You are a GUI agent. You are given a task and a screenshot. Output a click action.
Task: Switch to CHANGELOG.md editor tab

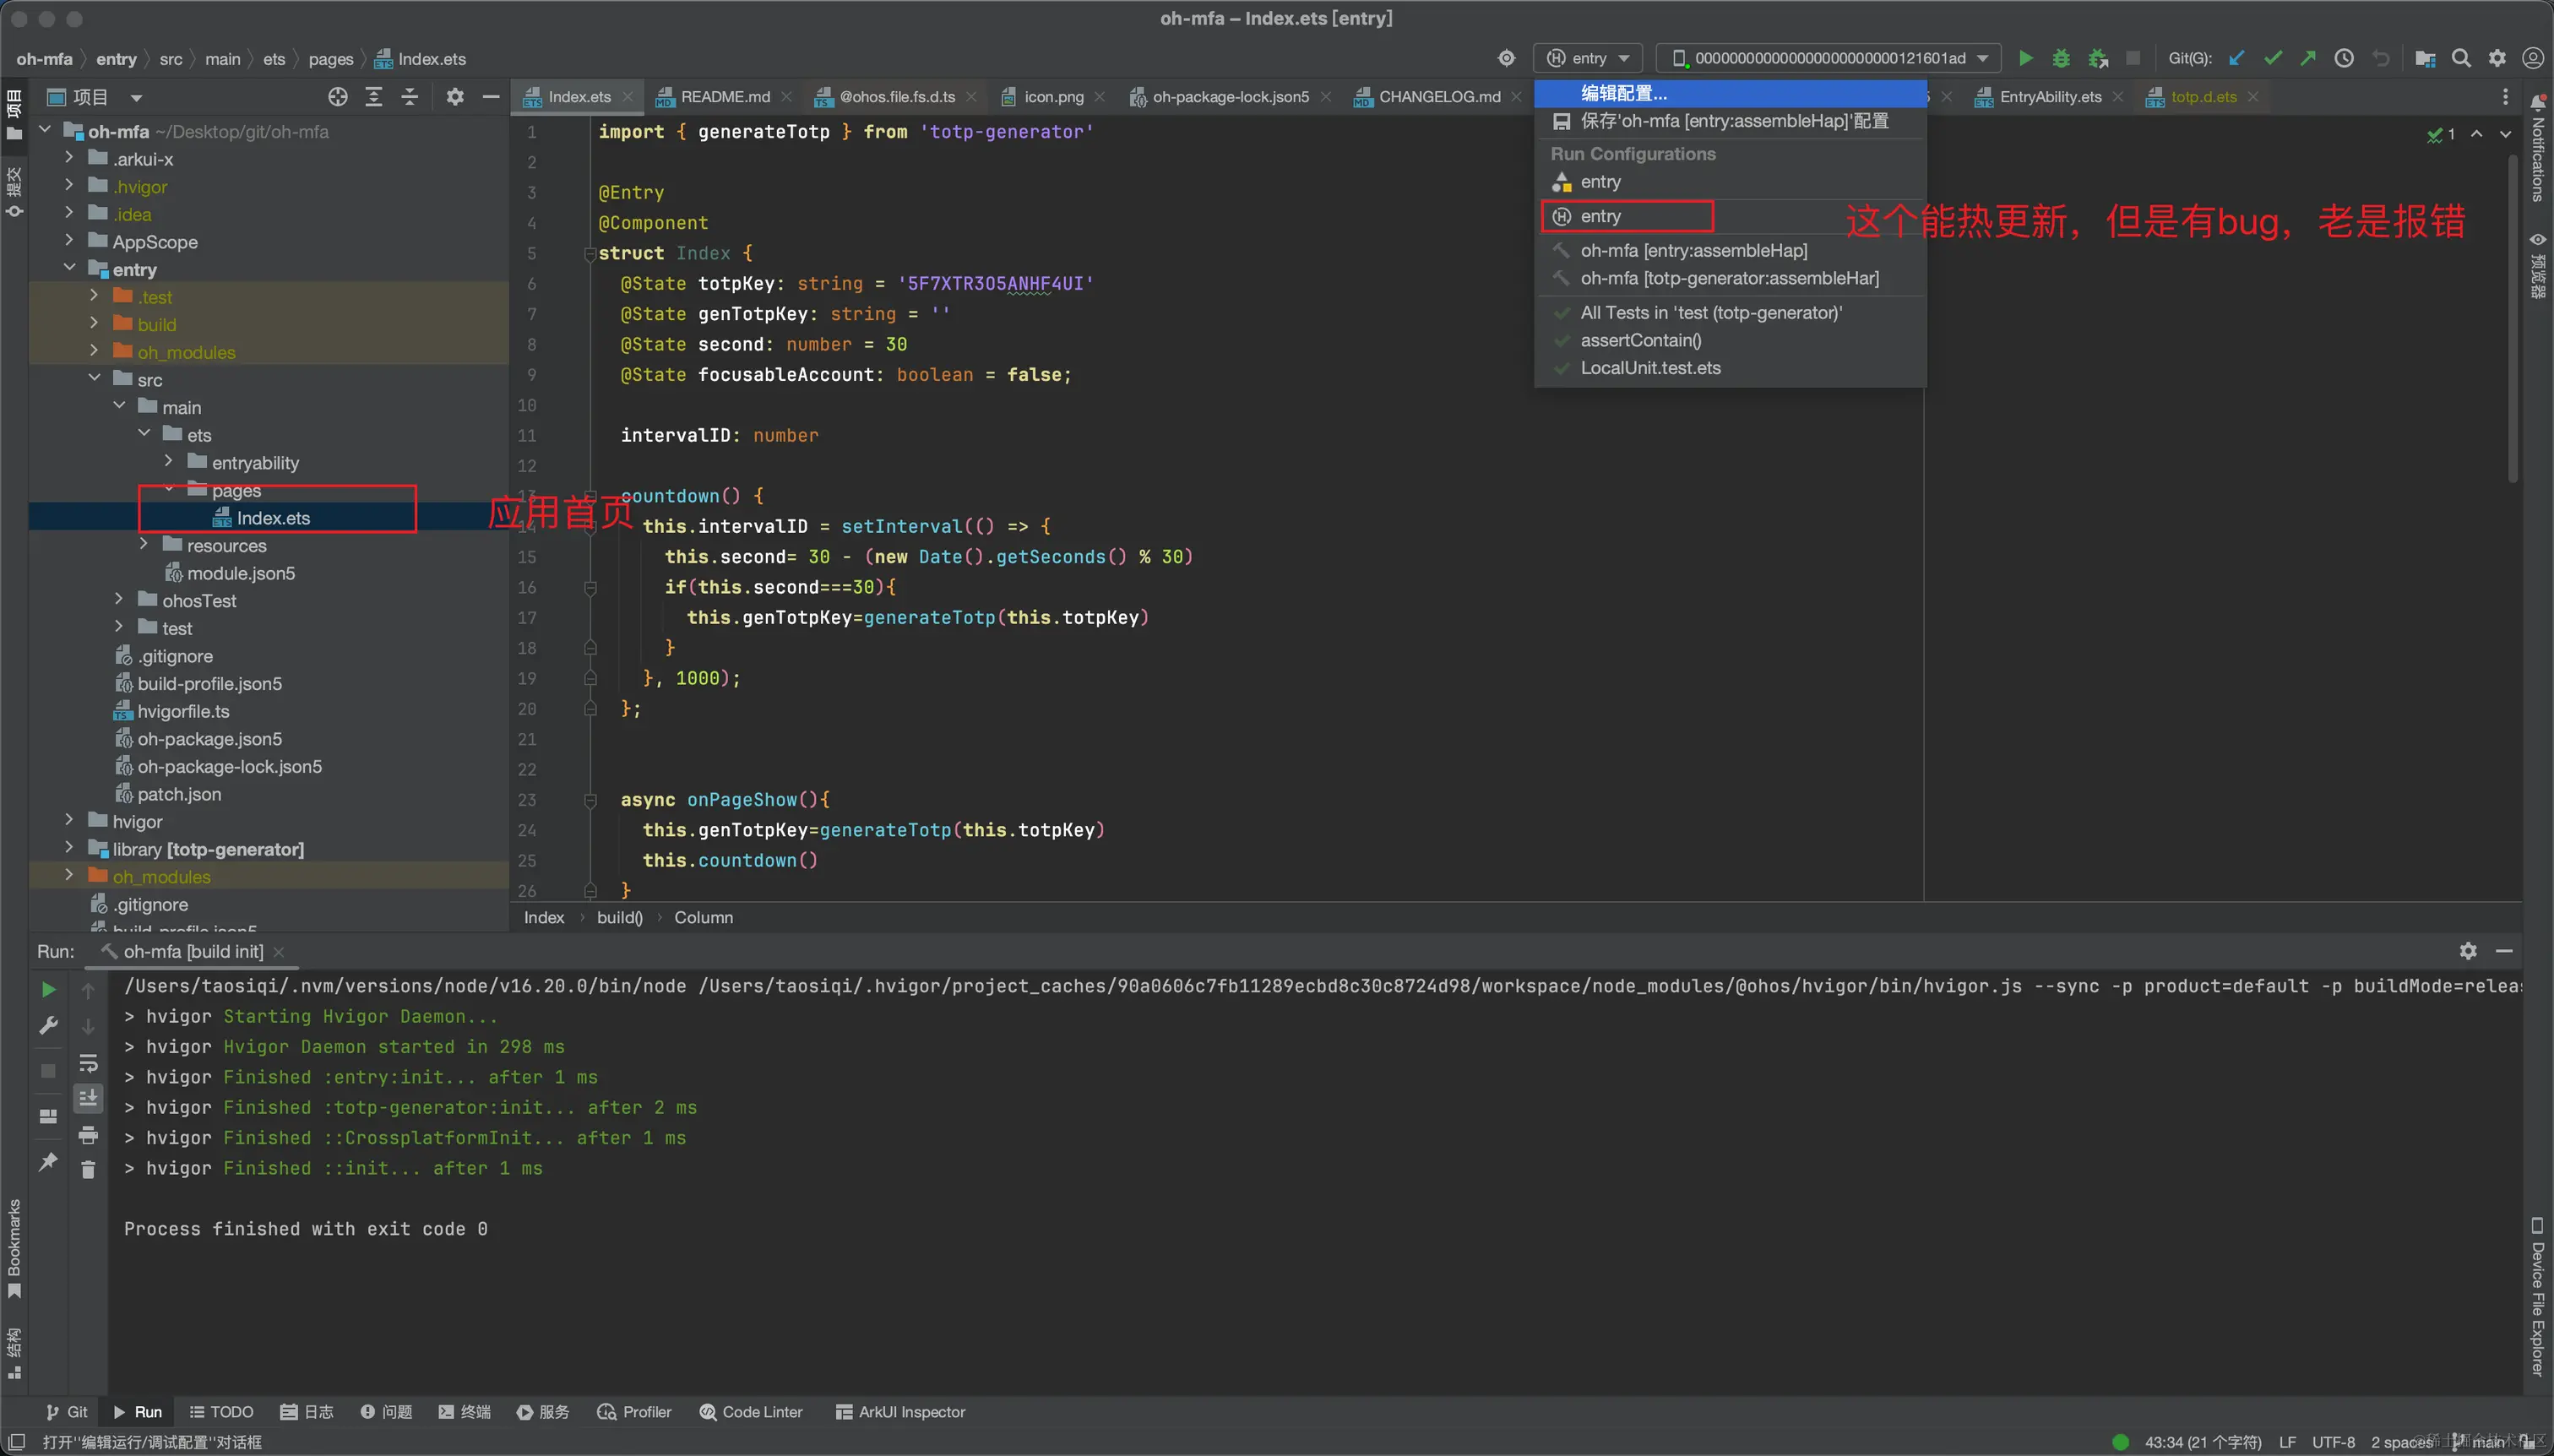point(1439,97)
